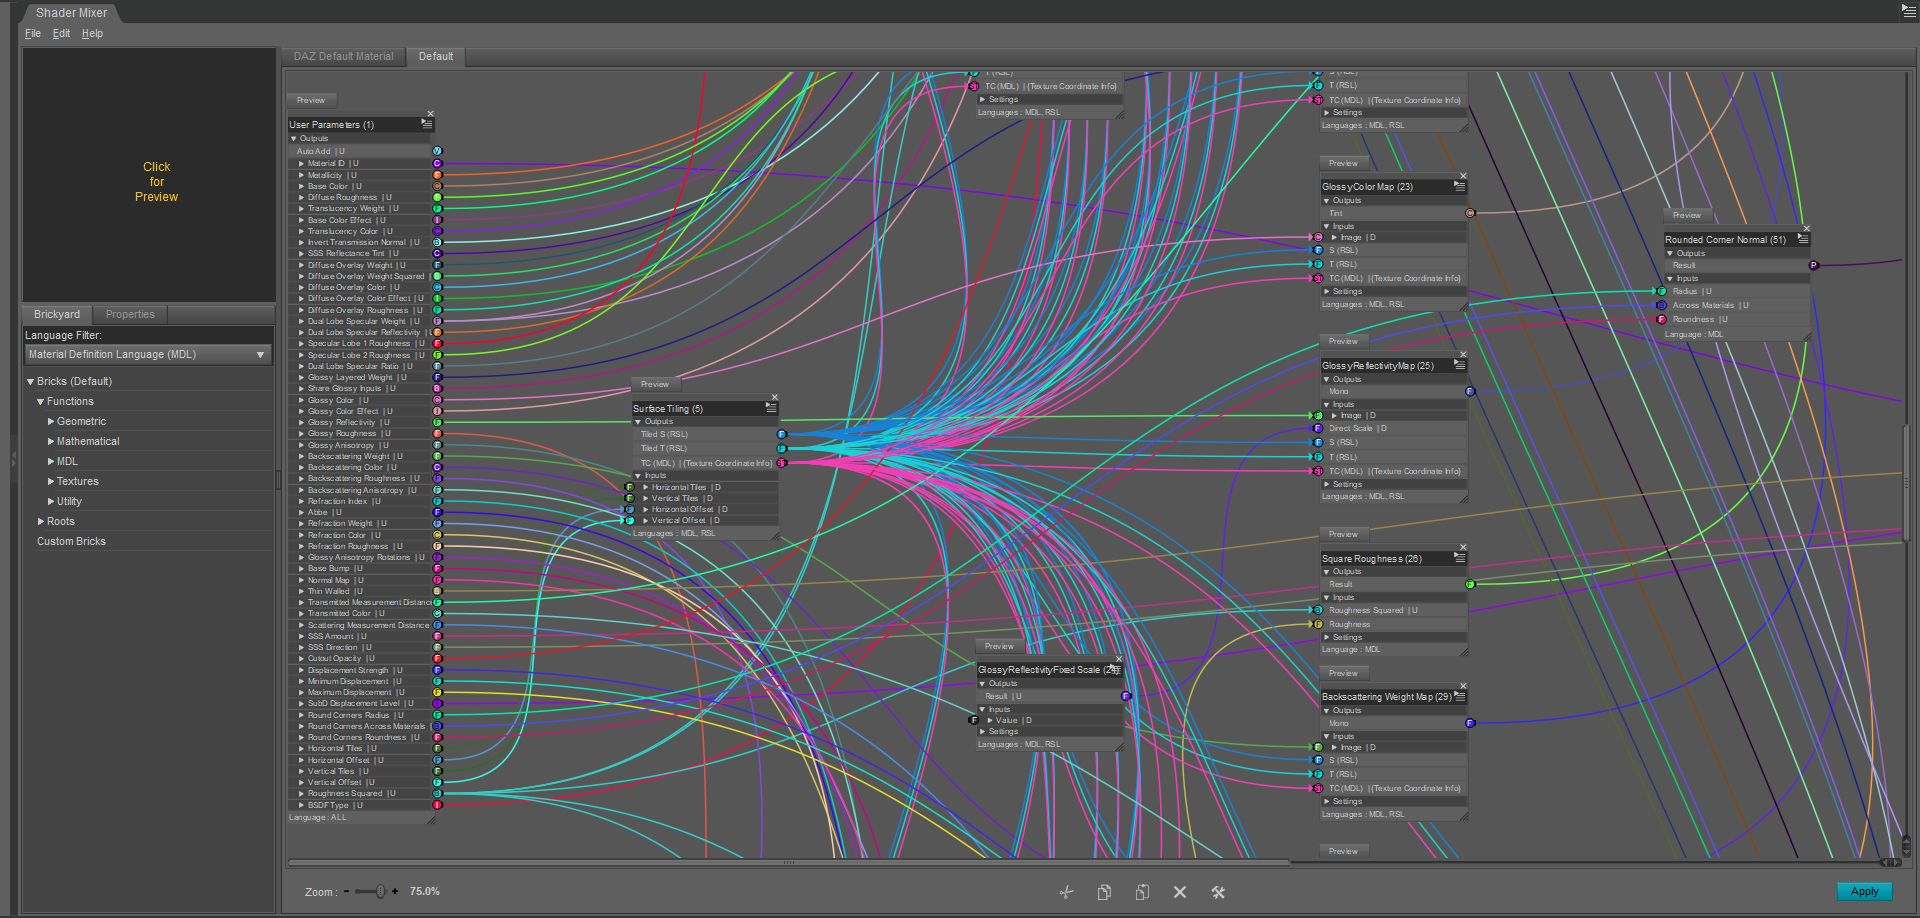Close the Glossy Color Map (23) brick
Screen dimensions: 1920x918
click(1464, 176)
